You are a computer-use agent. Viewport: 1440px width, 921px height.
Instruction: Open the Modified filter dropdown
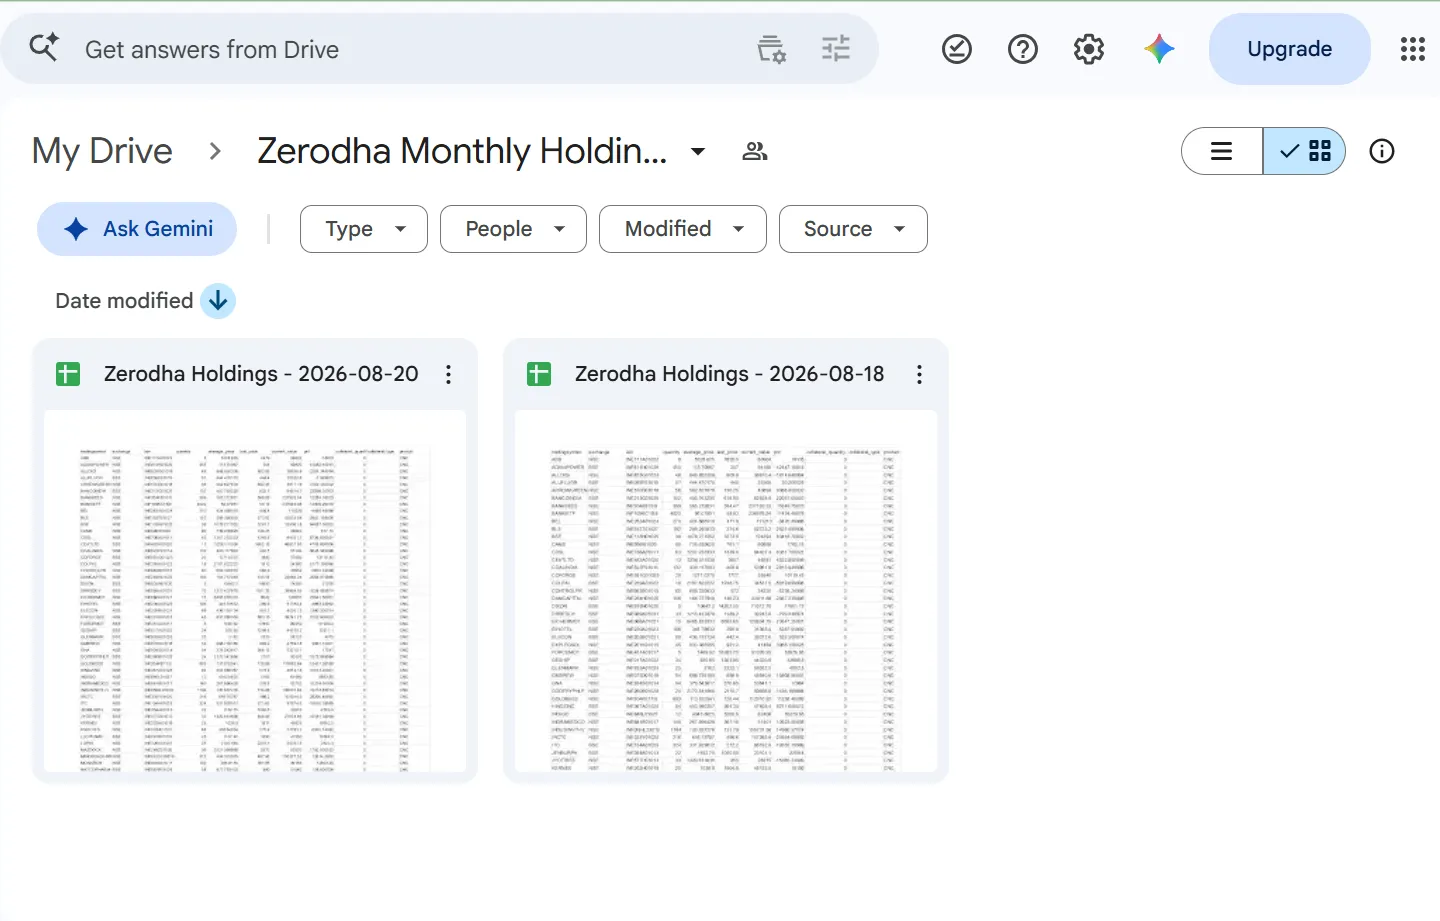click(683, 229)
